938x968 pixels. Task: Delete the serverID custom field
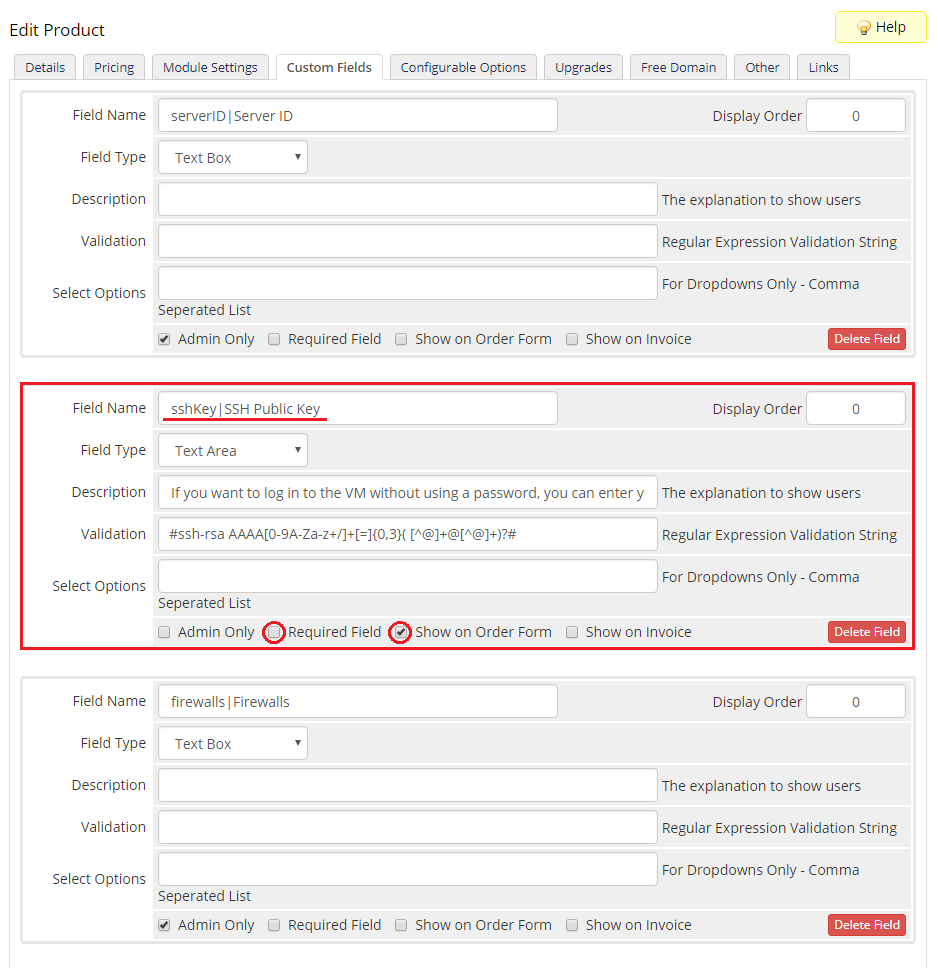pyautogui.click(x=866, y=339)
